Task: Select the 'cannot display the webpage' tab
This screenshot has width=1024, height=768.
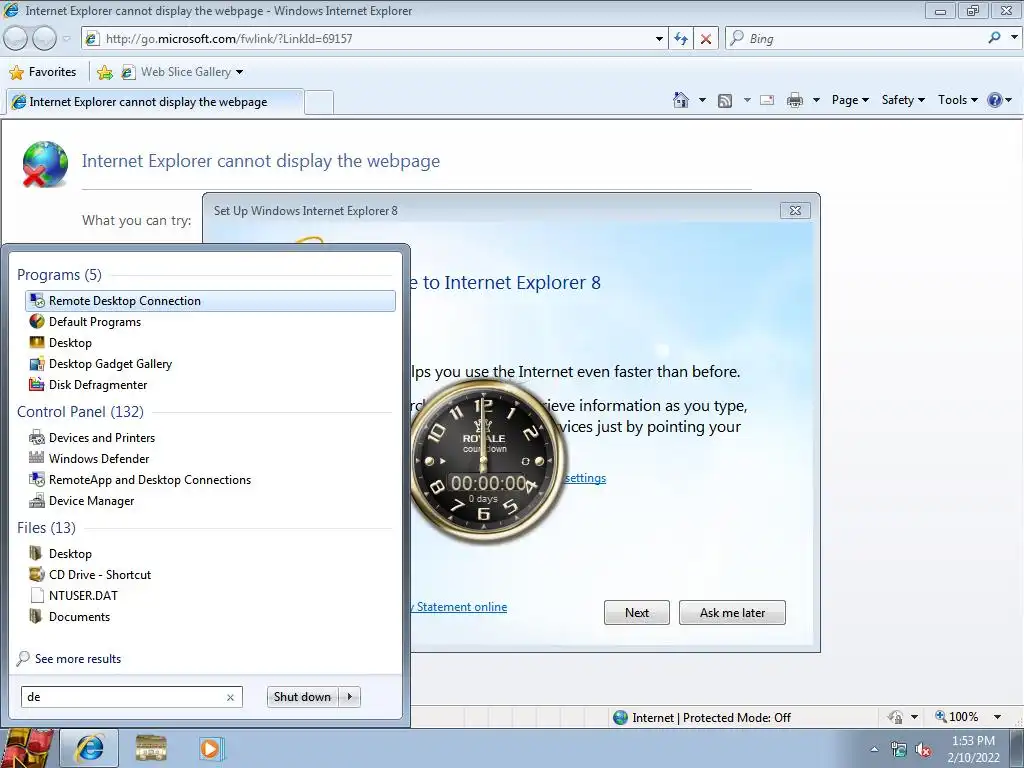Action: (155, 102)
